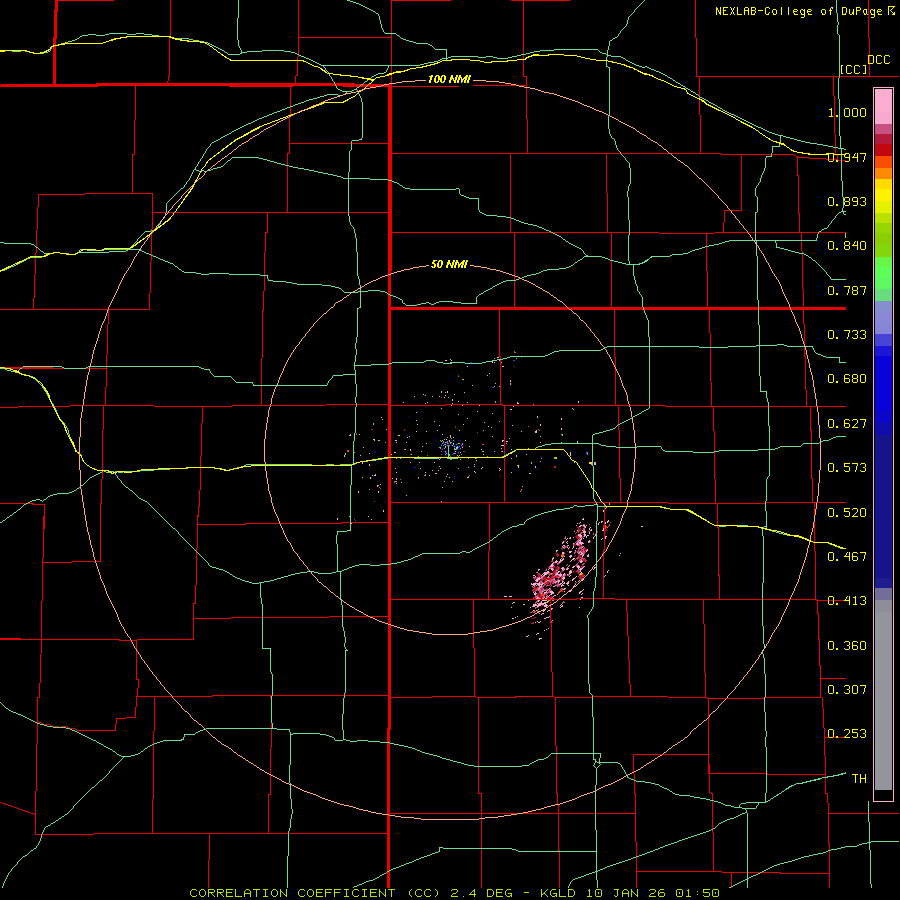Screen dimensions: 900x900
Task: Click the bottom caption naming Correlation Coefficient product
Action: click(454, 893)
